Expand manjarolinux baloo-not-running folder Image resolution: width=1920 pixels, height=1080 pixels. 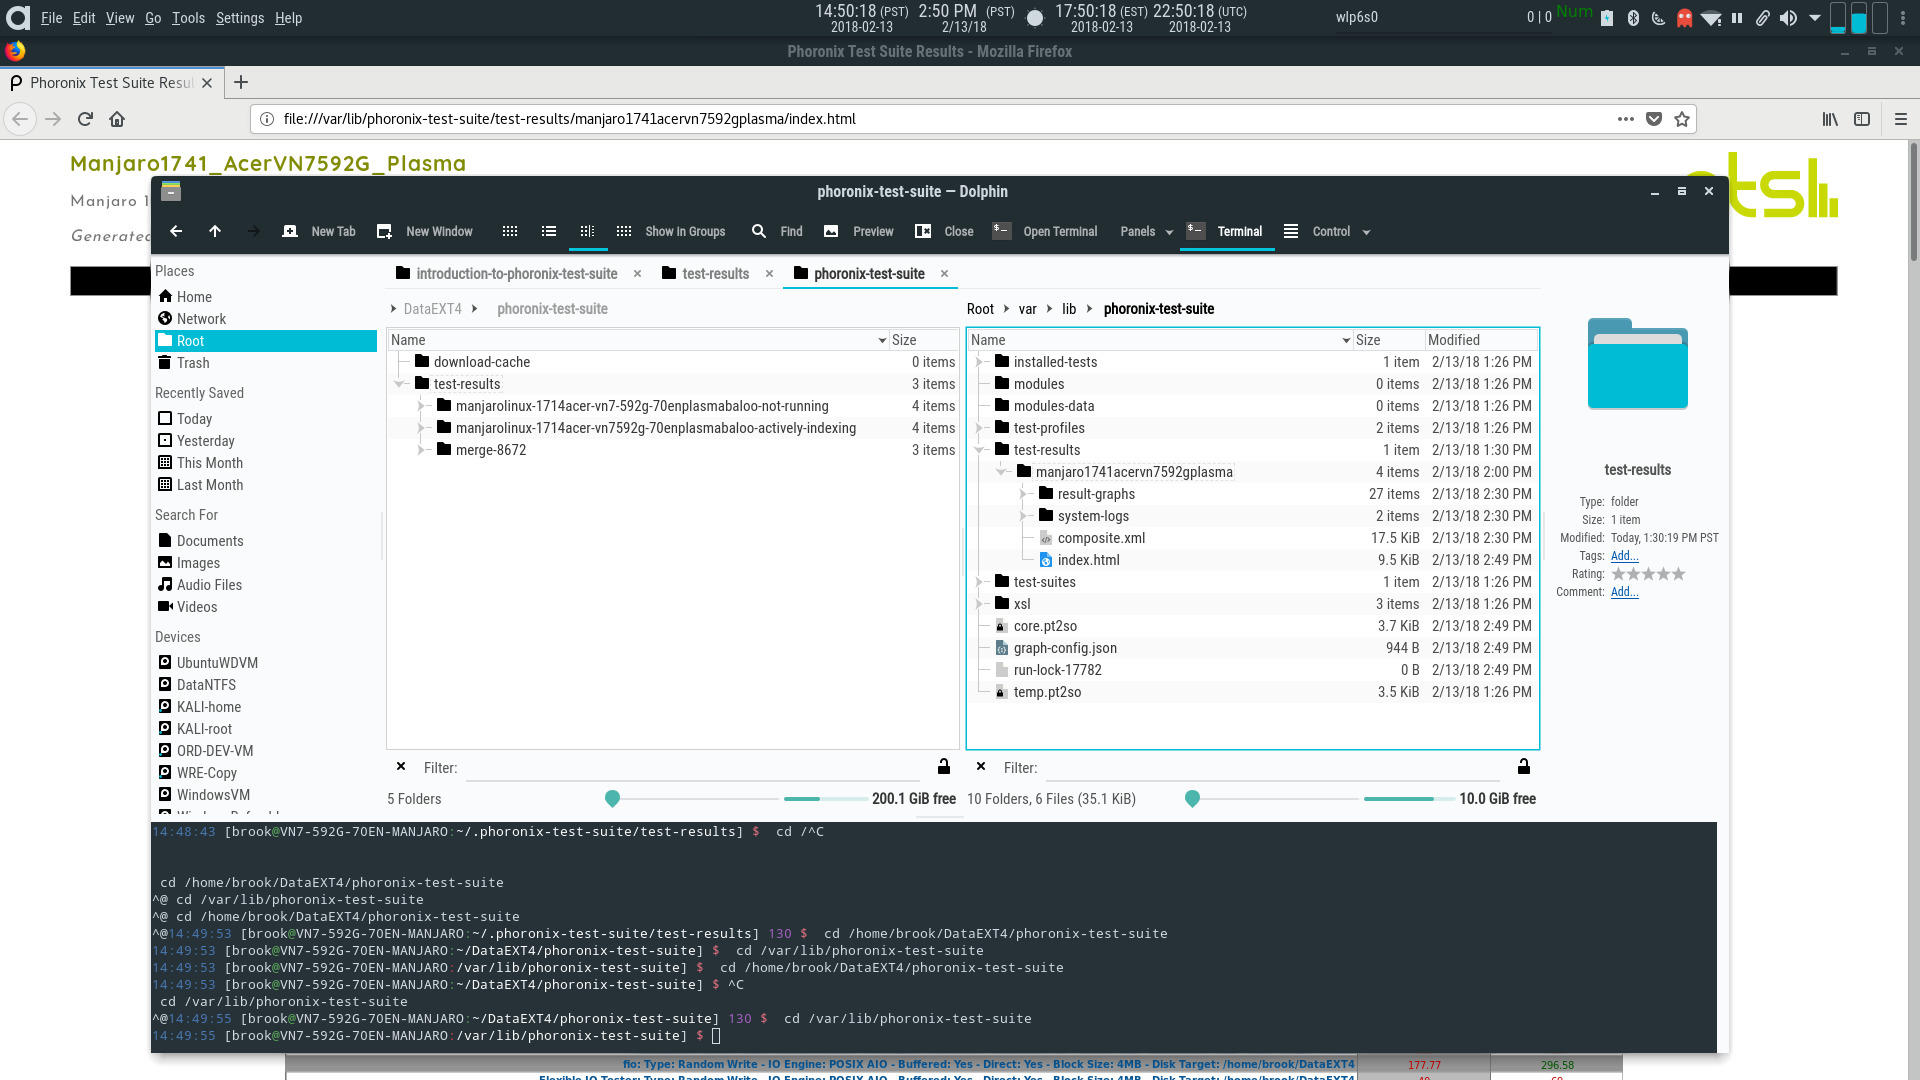(x=422, y=406)
